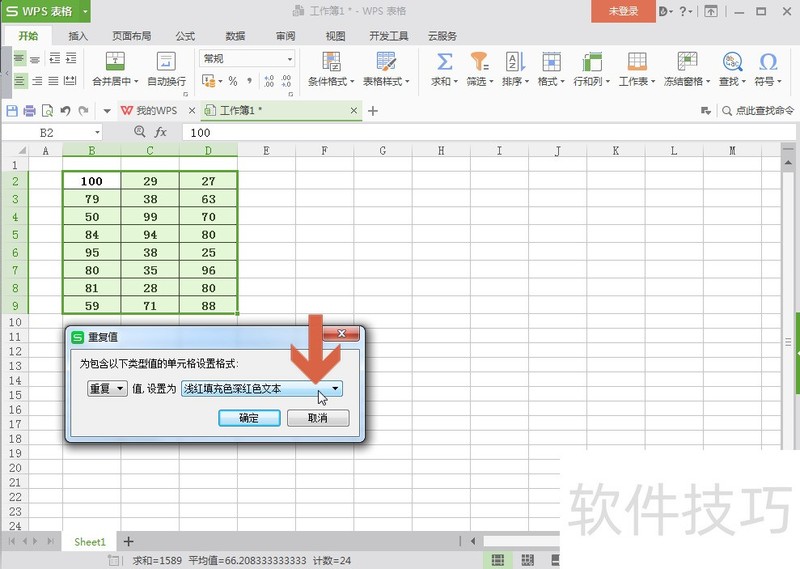
Task: Switch to the 公式 ribbon tab
Action: (185, 36)
